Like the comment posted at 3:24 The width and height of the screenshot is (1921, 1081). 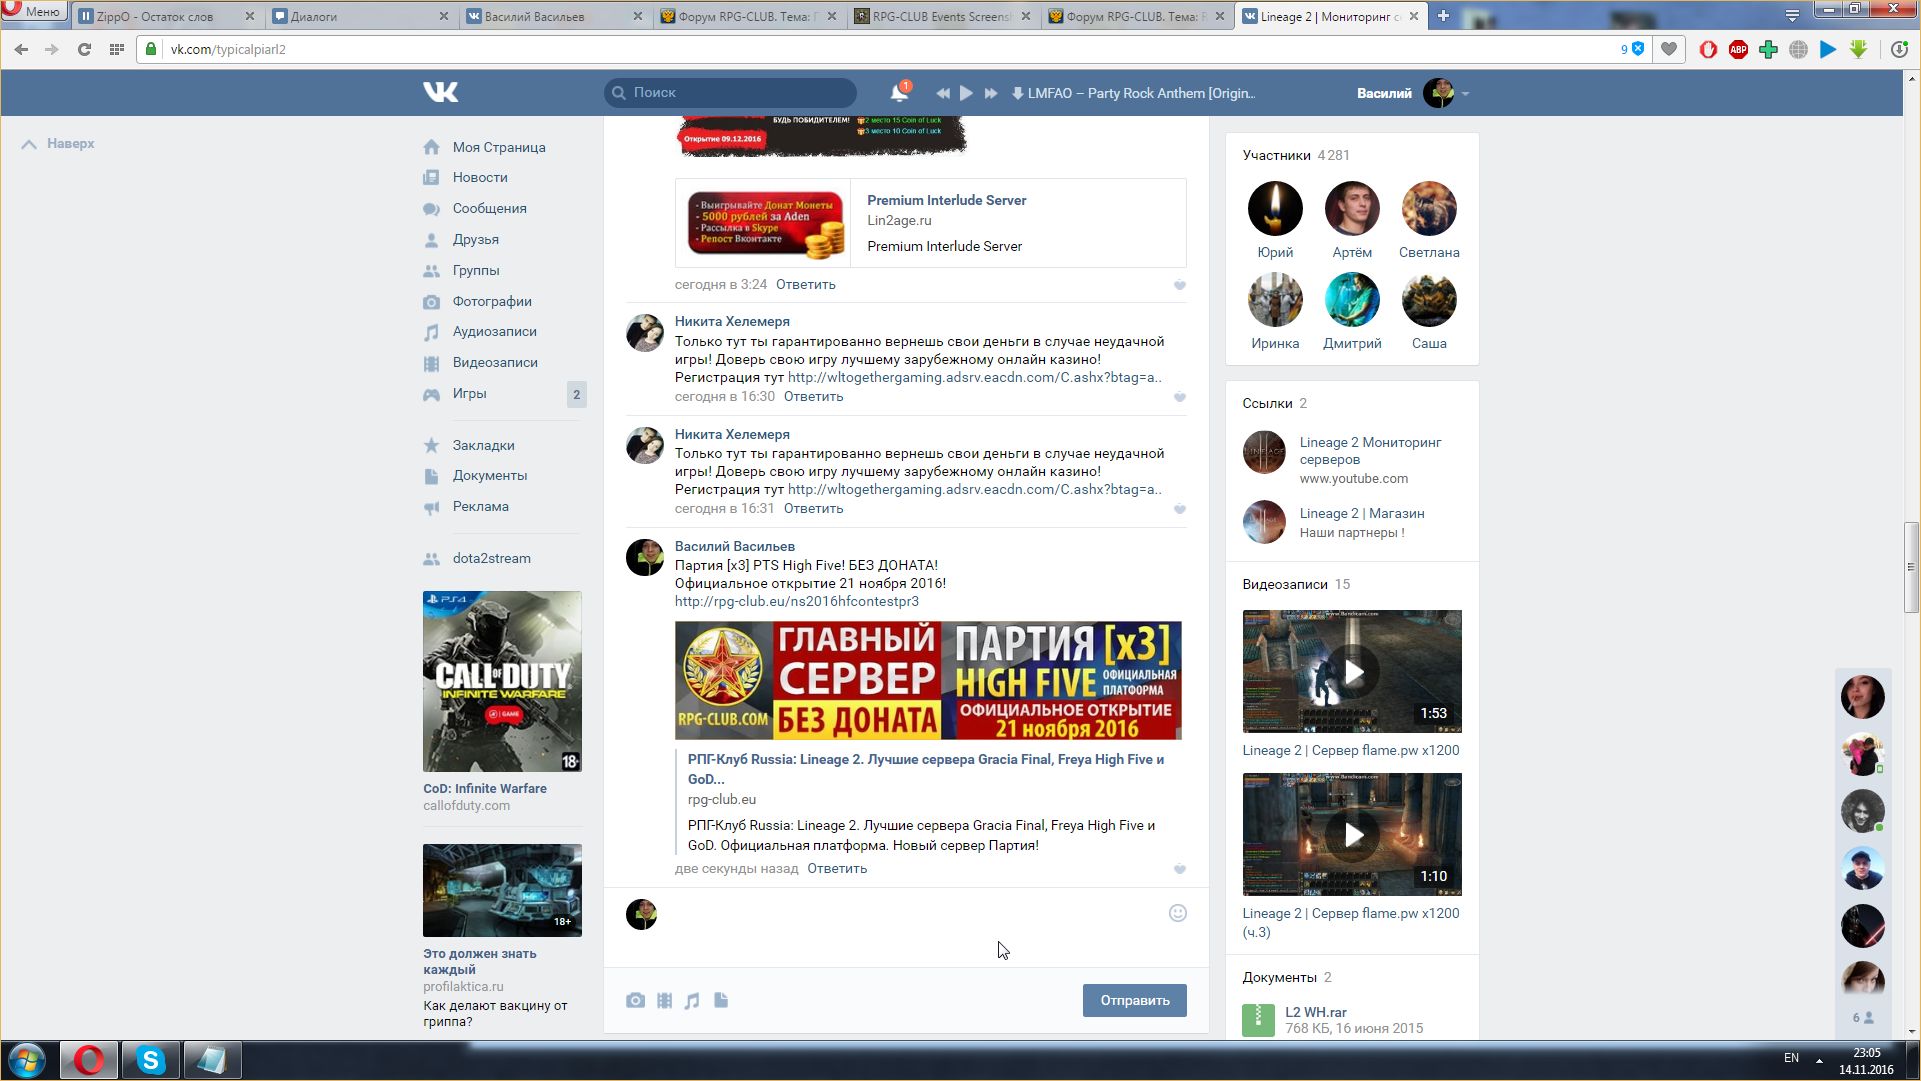pyautogui.click(x=1179, y=285)
